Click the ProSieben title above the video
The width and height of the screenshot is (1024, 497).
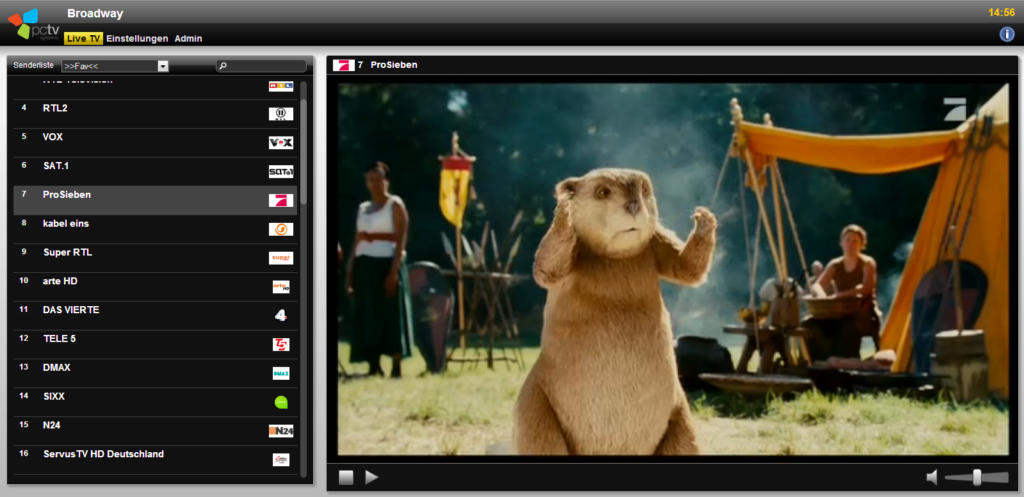click(394, 65)
